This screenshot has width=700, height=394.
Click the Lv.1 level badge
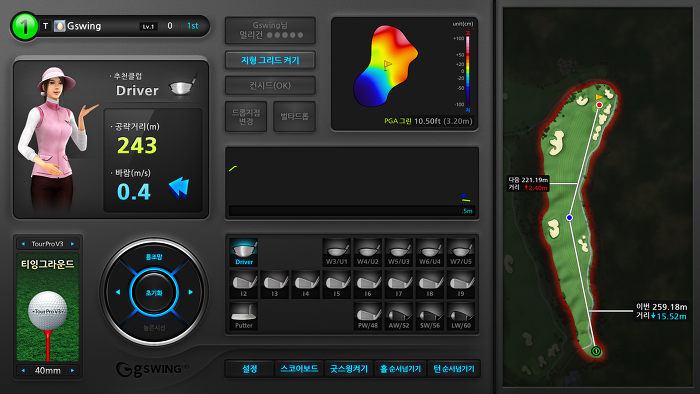148,26
